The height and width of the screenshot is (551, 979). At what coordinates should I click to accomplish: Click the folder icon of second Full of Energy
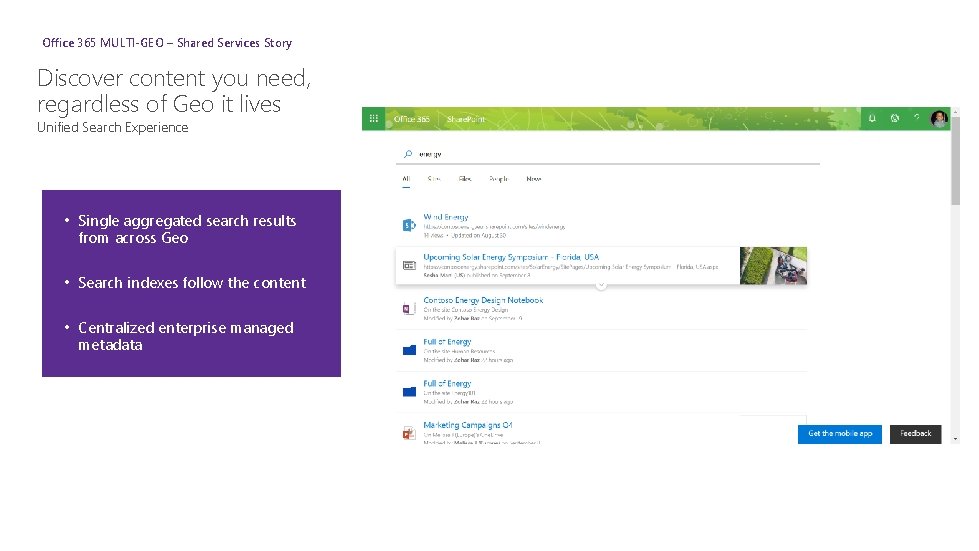(409, 392)
